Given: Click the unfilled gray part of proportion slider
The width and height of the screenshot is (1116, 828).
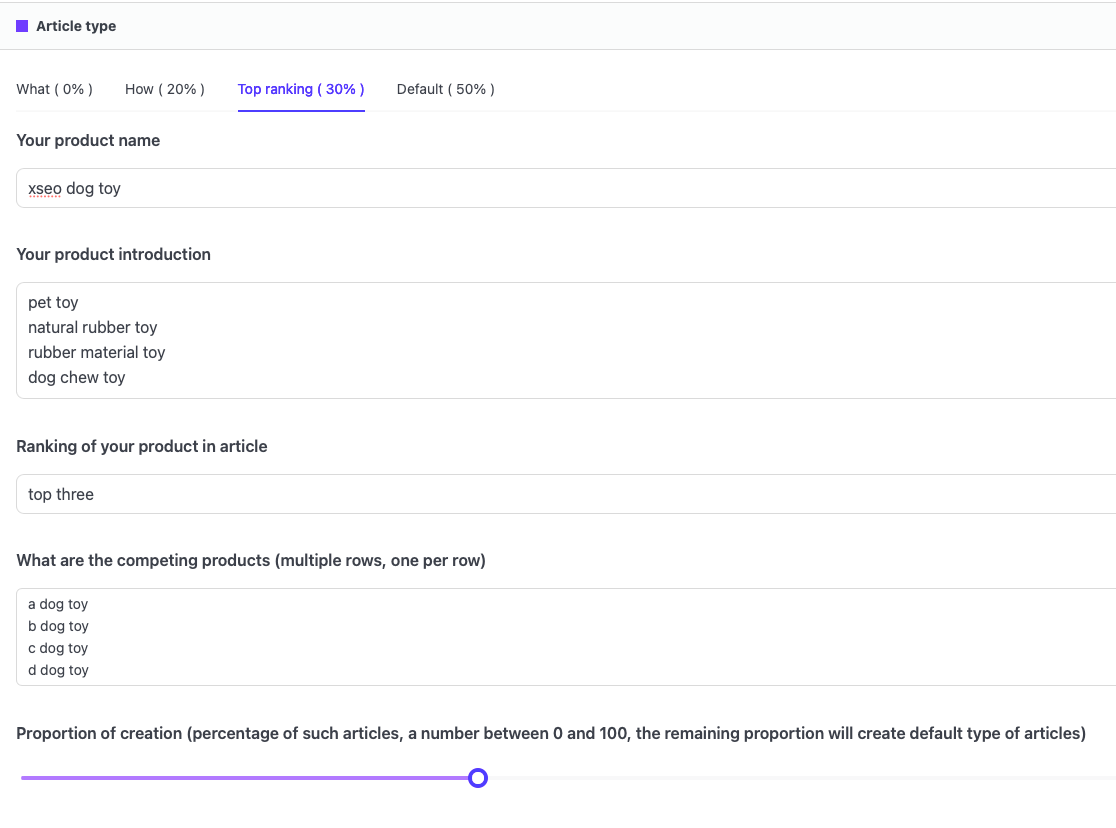Looking at the screenshot, I should [800, 778].
